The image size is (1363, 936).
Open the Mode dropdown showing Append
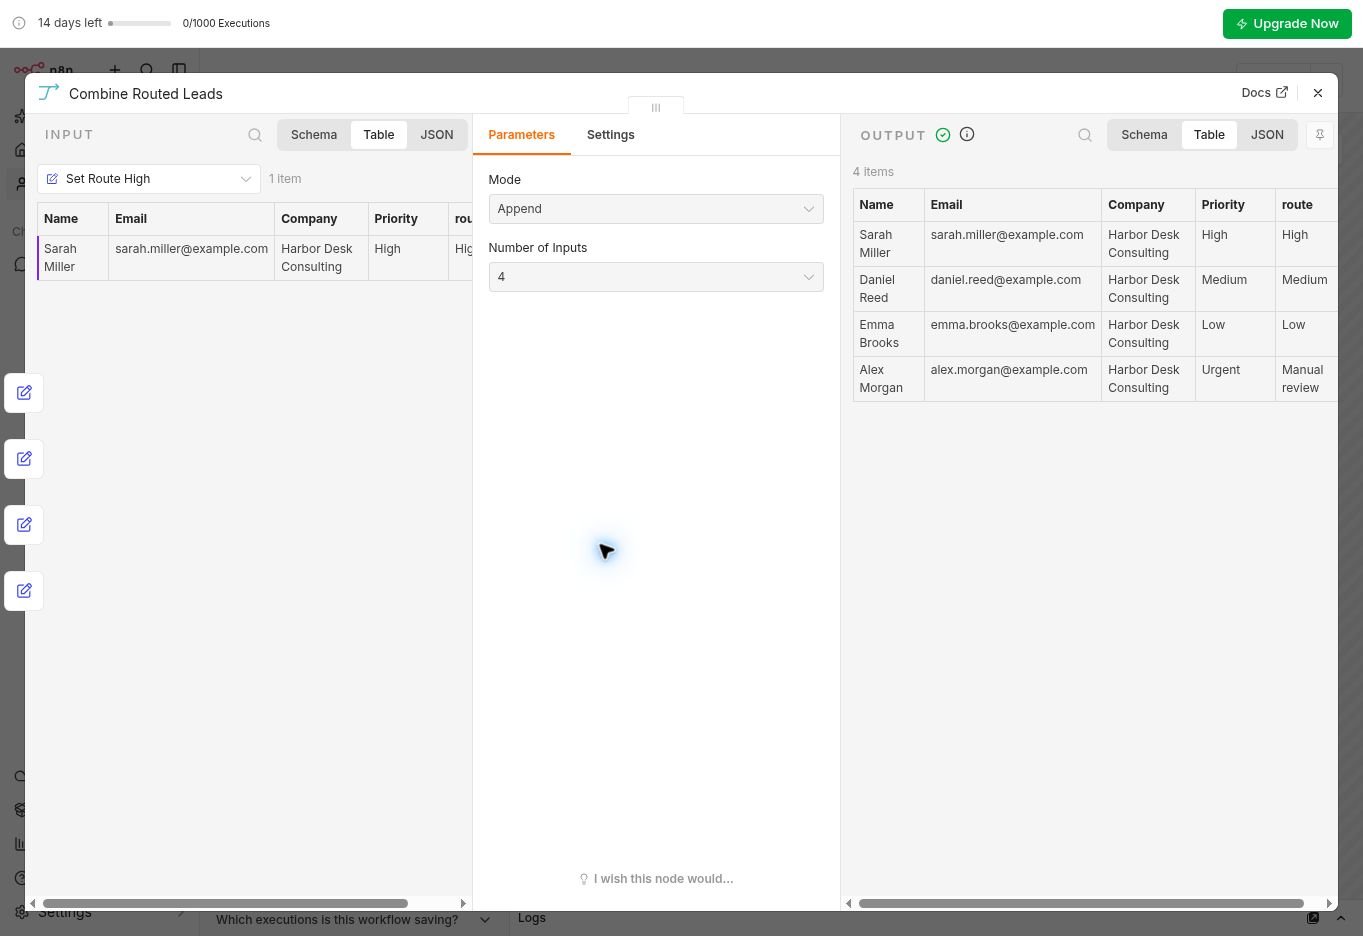pyautogui.click(x=656, y=209)
